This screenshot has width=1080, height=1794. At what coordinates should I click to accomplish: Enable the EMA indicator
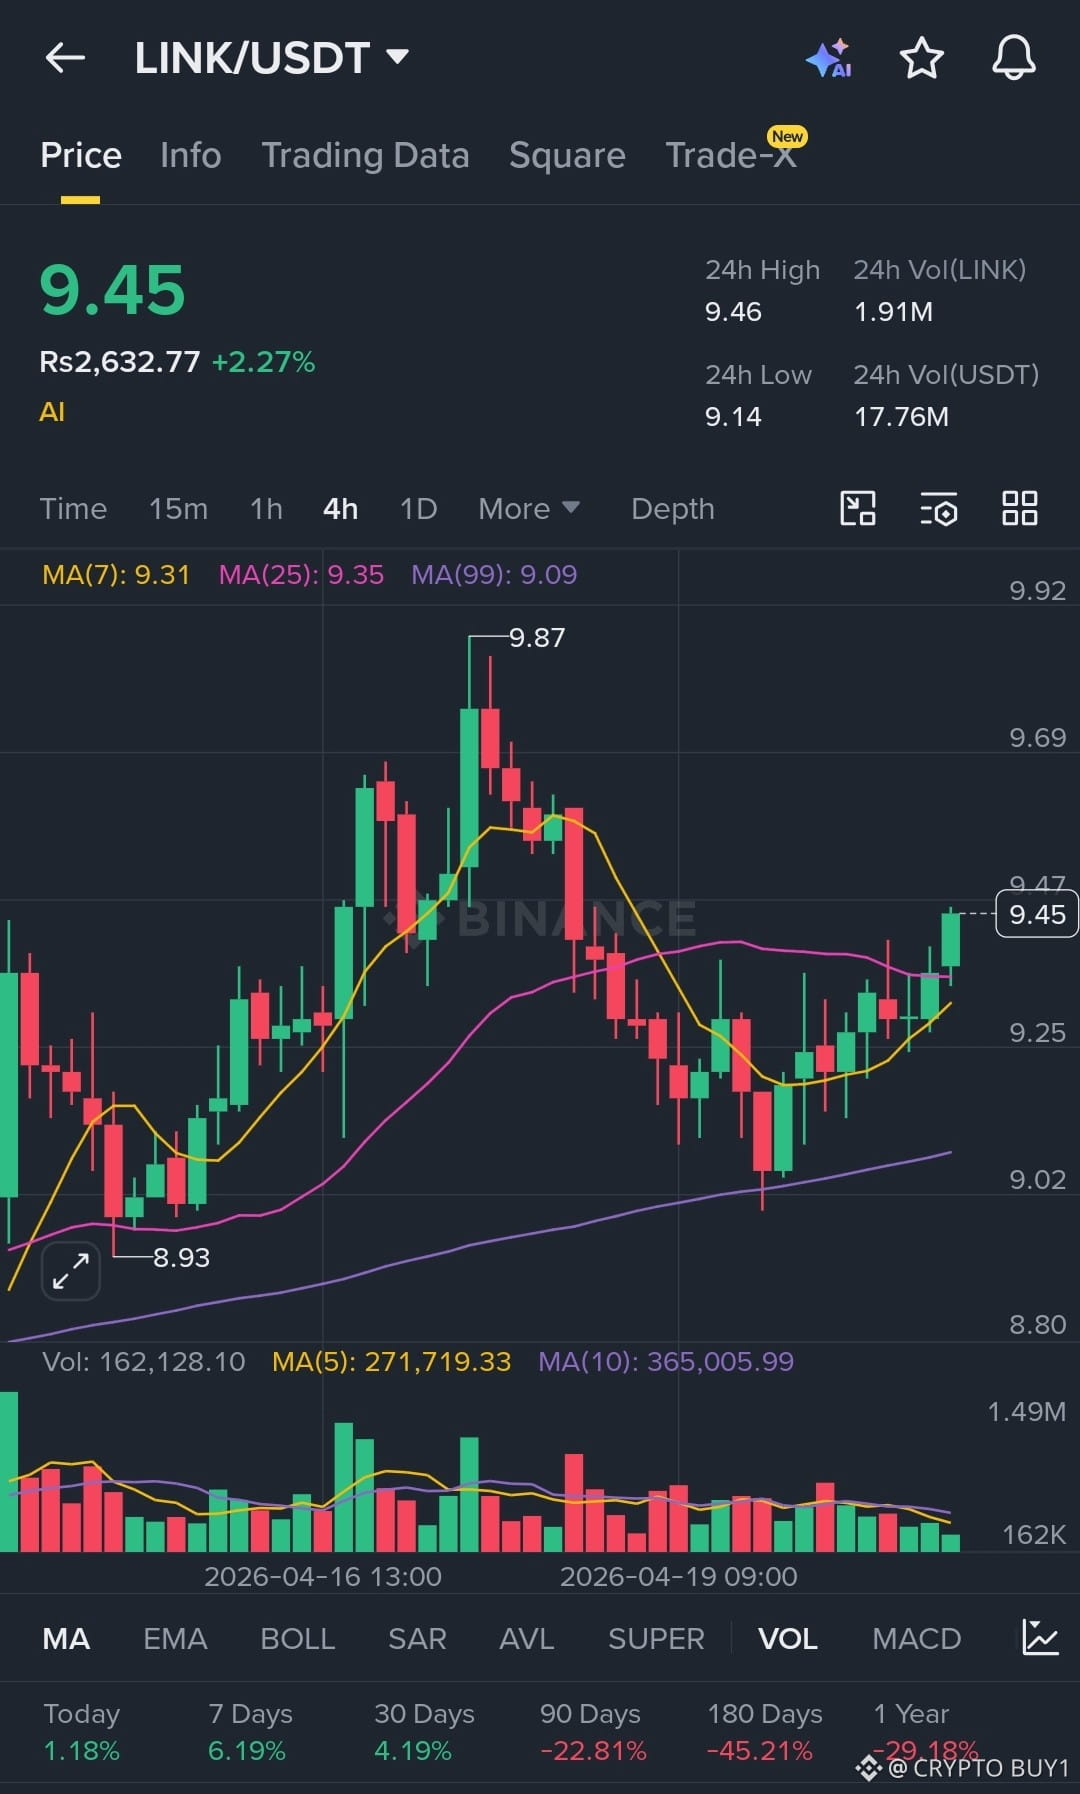pyautogui.click(x=175, y=1638)
